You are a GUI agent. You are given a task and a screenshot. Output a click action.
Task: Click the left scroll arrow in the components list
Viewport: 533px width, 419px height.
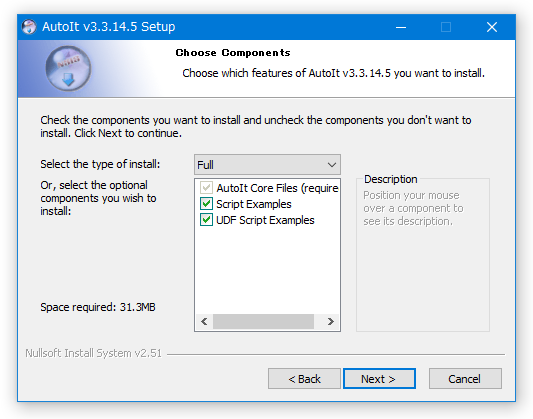tap(204, 321)
